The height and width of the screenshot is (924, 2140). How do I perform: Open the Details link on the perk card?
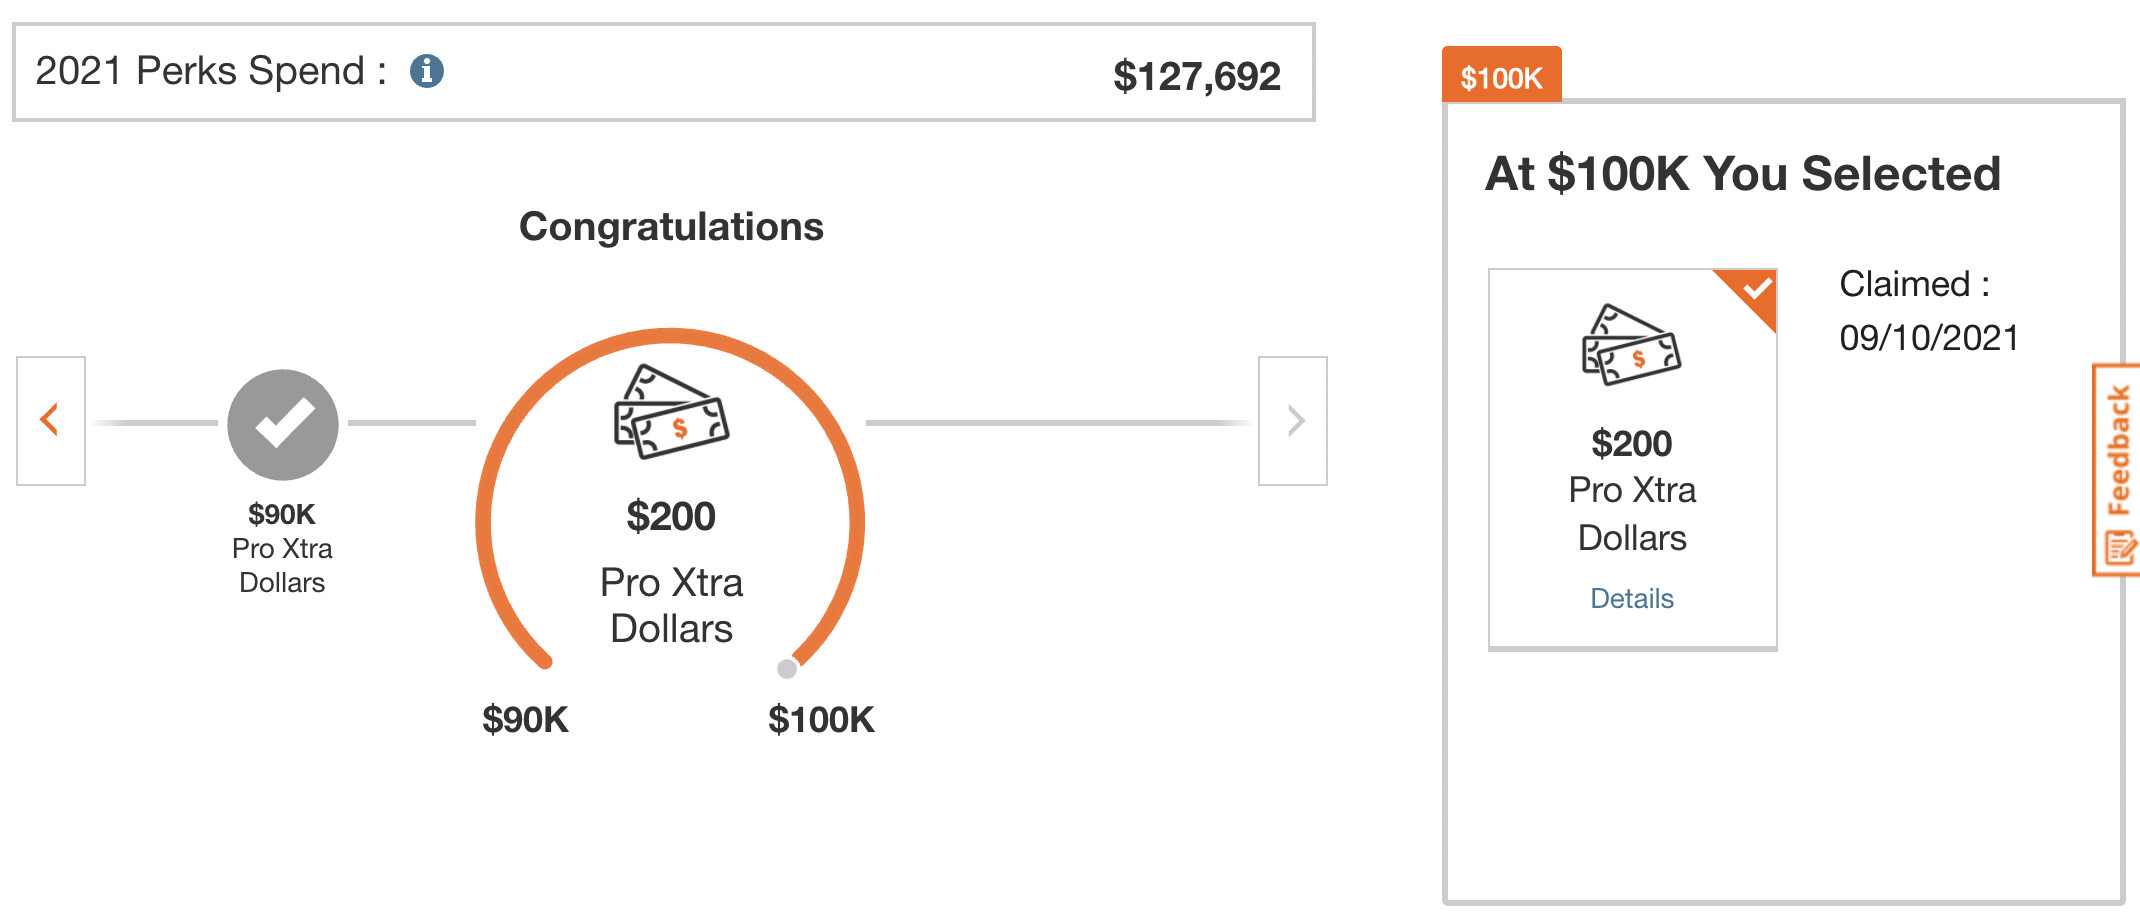click(x=1632, y=598)
